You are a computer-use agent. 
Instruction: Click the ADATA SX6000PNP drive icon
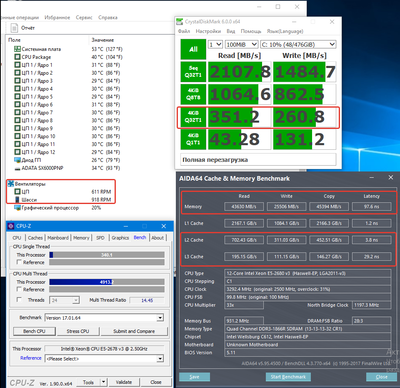17,168
